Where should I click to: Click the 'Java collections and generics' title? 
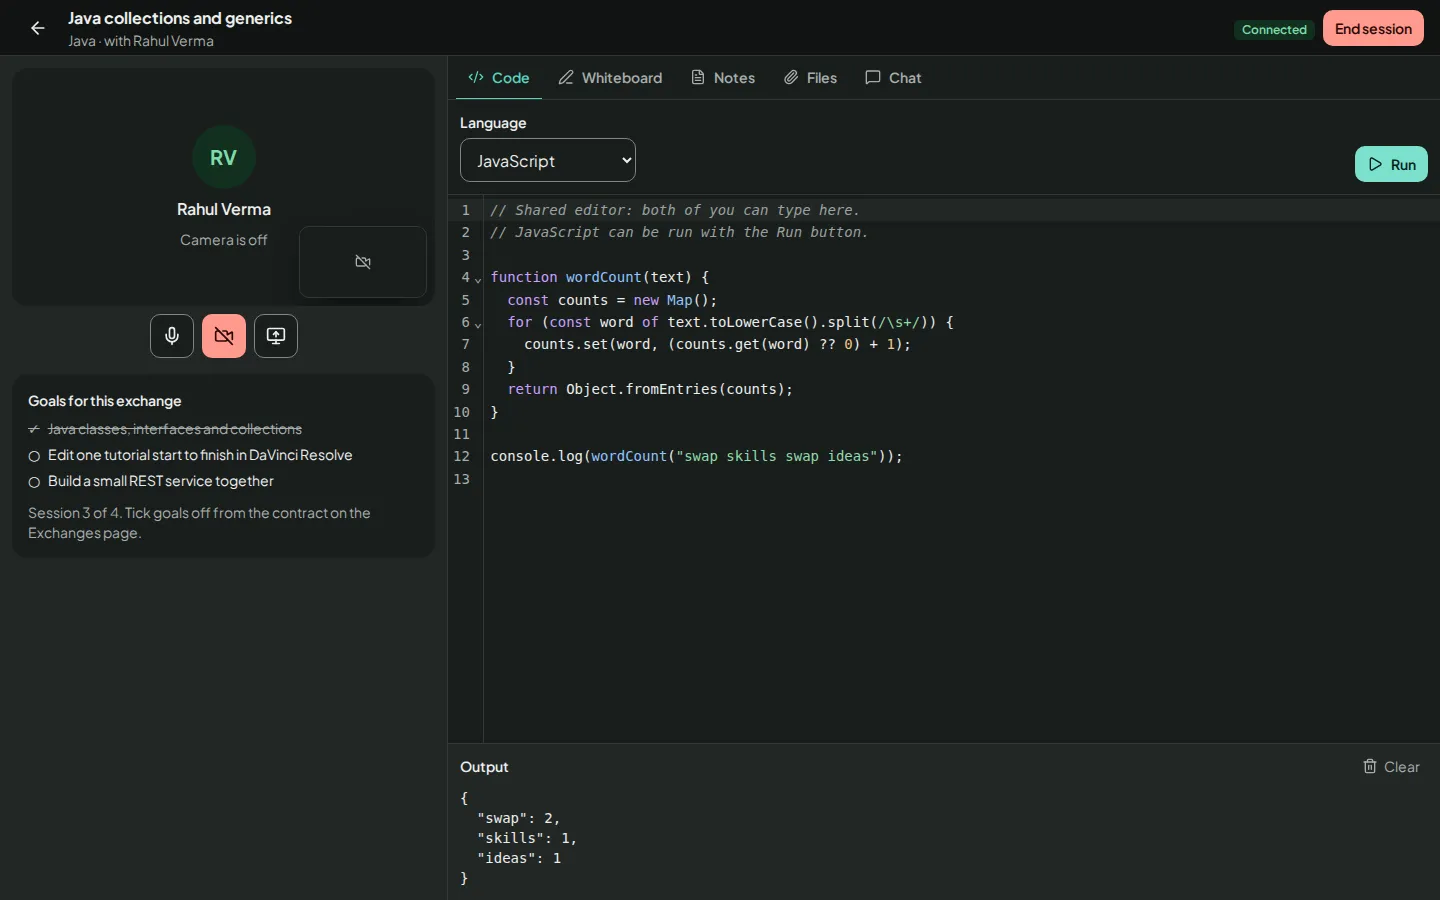coord(180,18)
